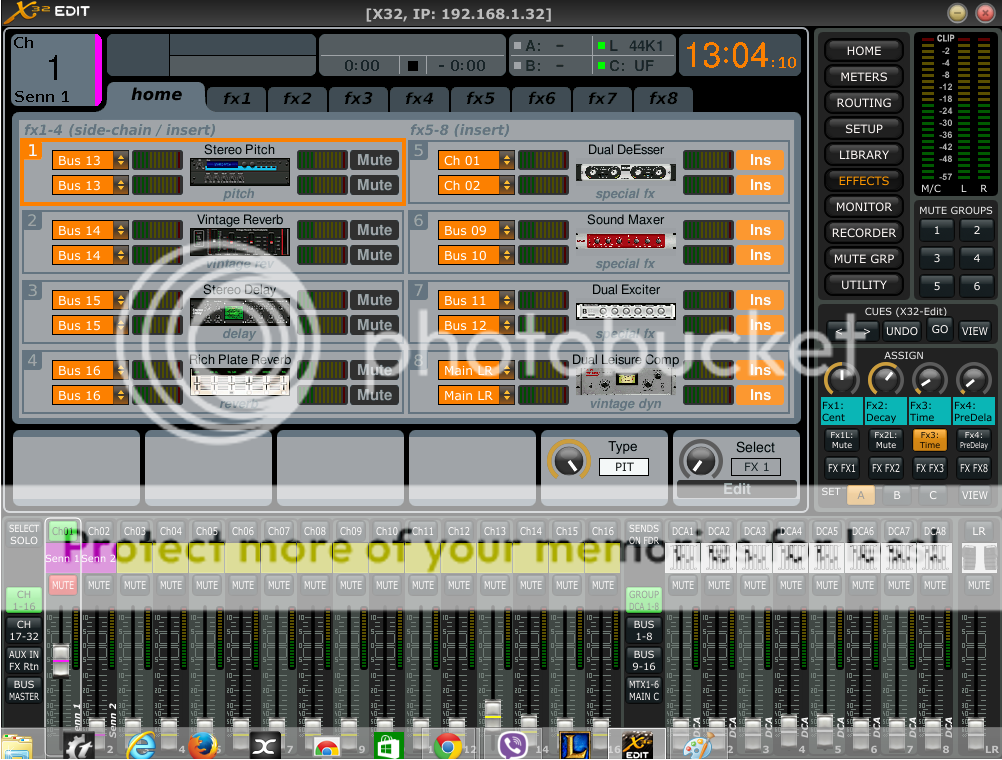Click the Ch13 fader handle
Image resolution: width=1002 pixels, height=760 pixels.
coord(492,710)
